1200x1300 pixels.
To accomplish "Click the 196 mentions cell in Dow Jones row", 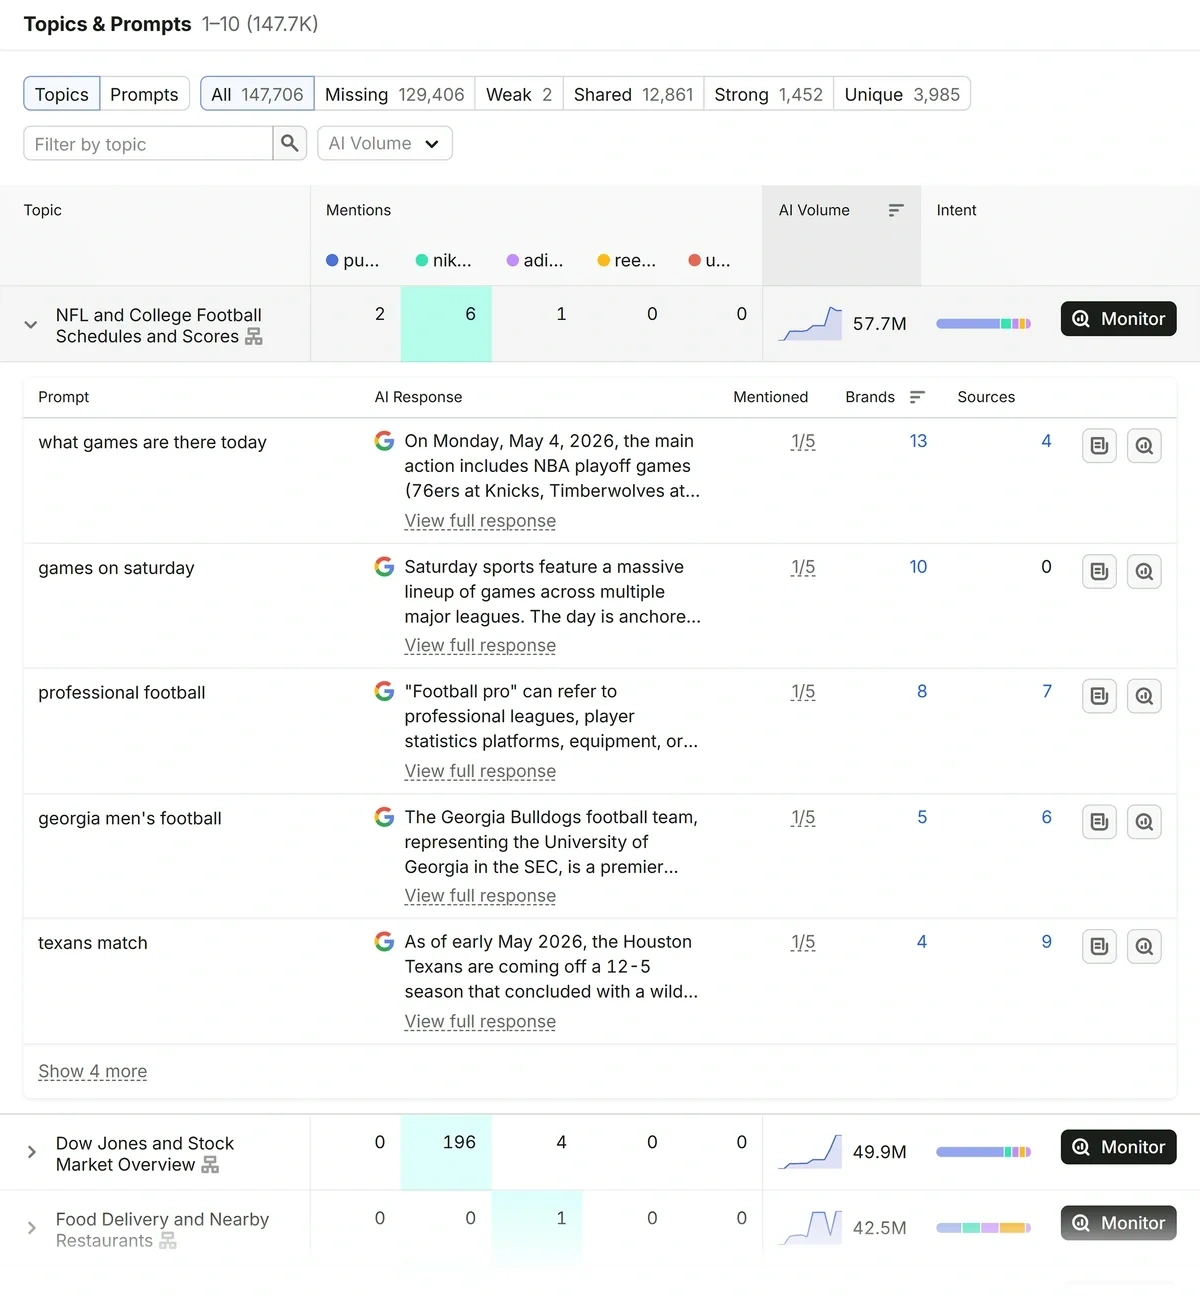I will tap(446, 1152).
